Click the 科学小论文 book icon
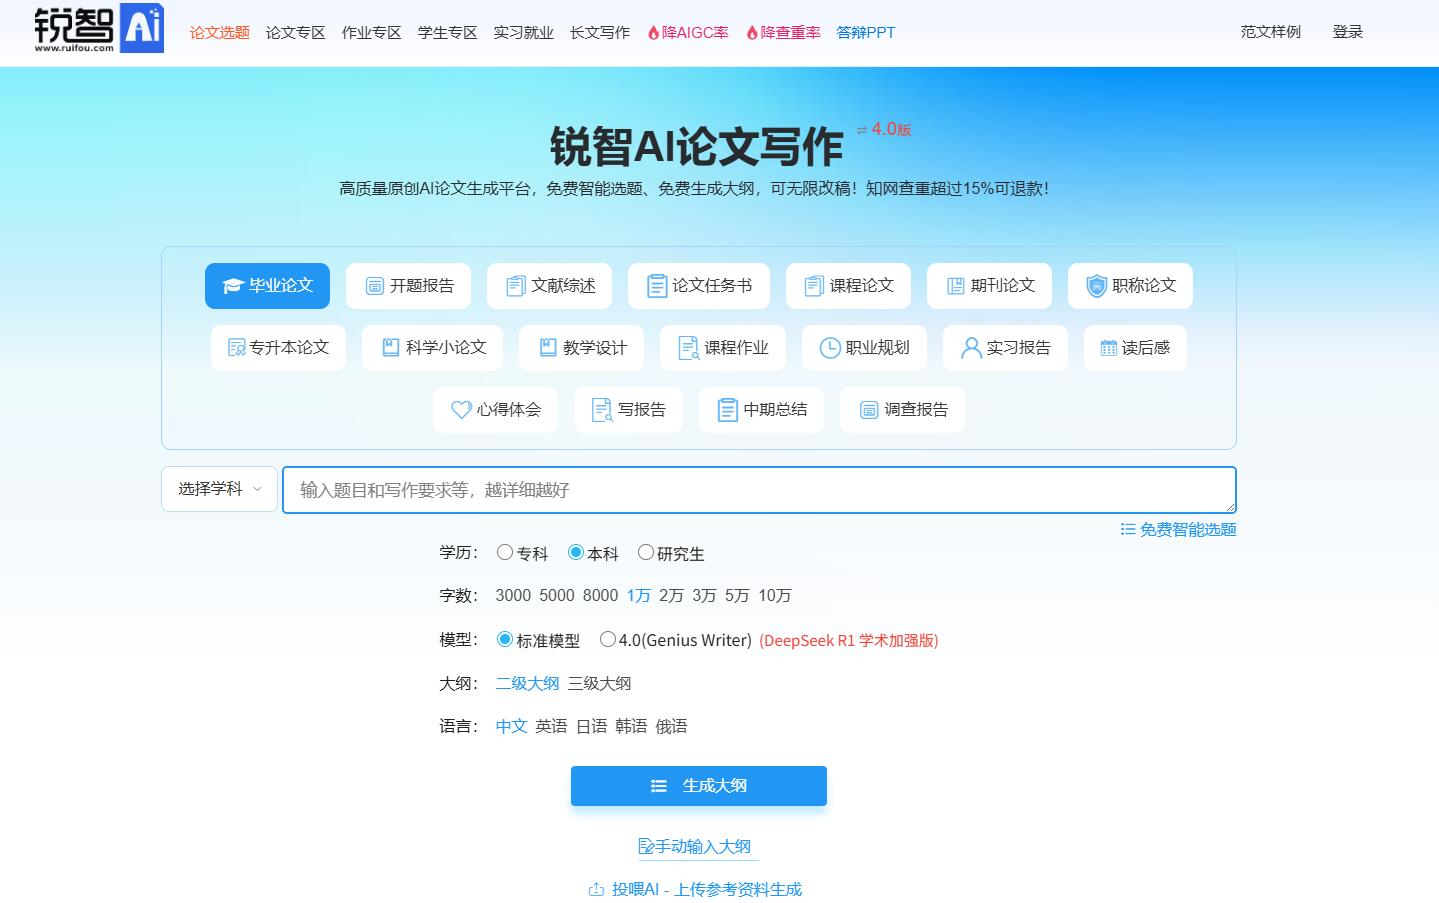Image resolution: width=1439 pixels, height=903 pixels. click(391, 347)
